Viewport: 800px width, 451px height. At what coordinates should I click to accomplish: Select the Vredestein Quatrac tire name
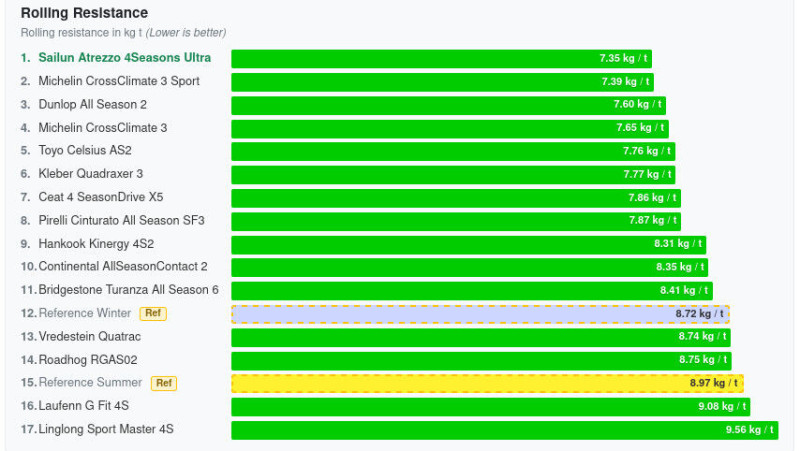[x=90, y=337]
